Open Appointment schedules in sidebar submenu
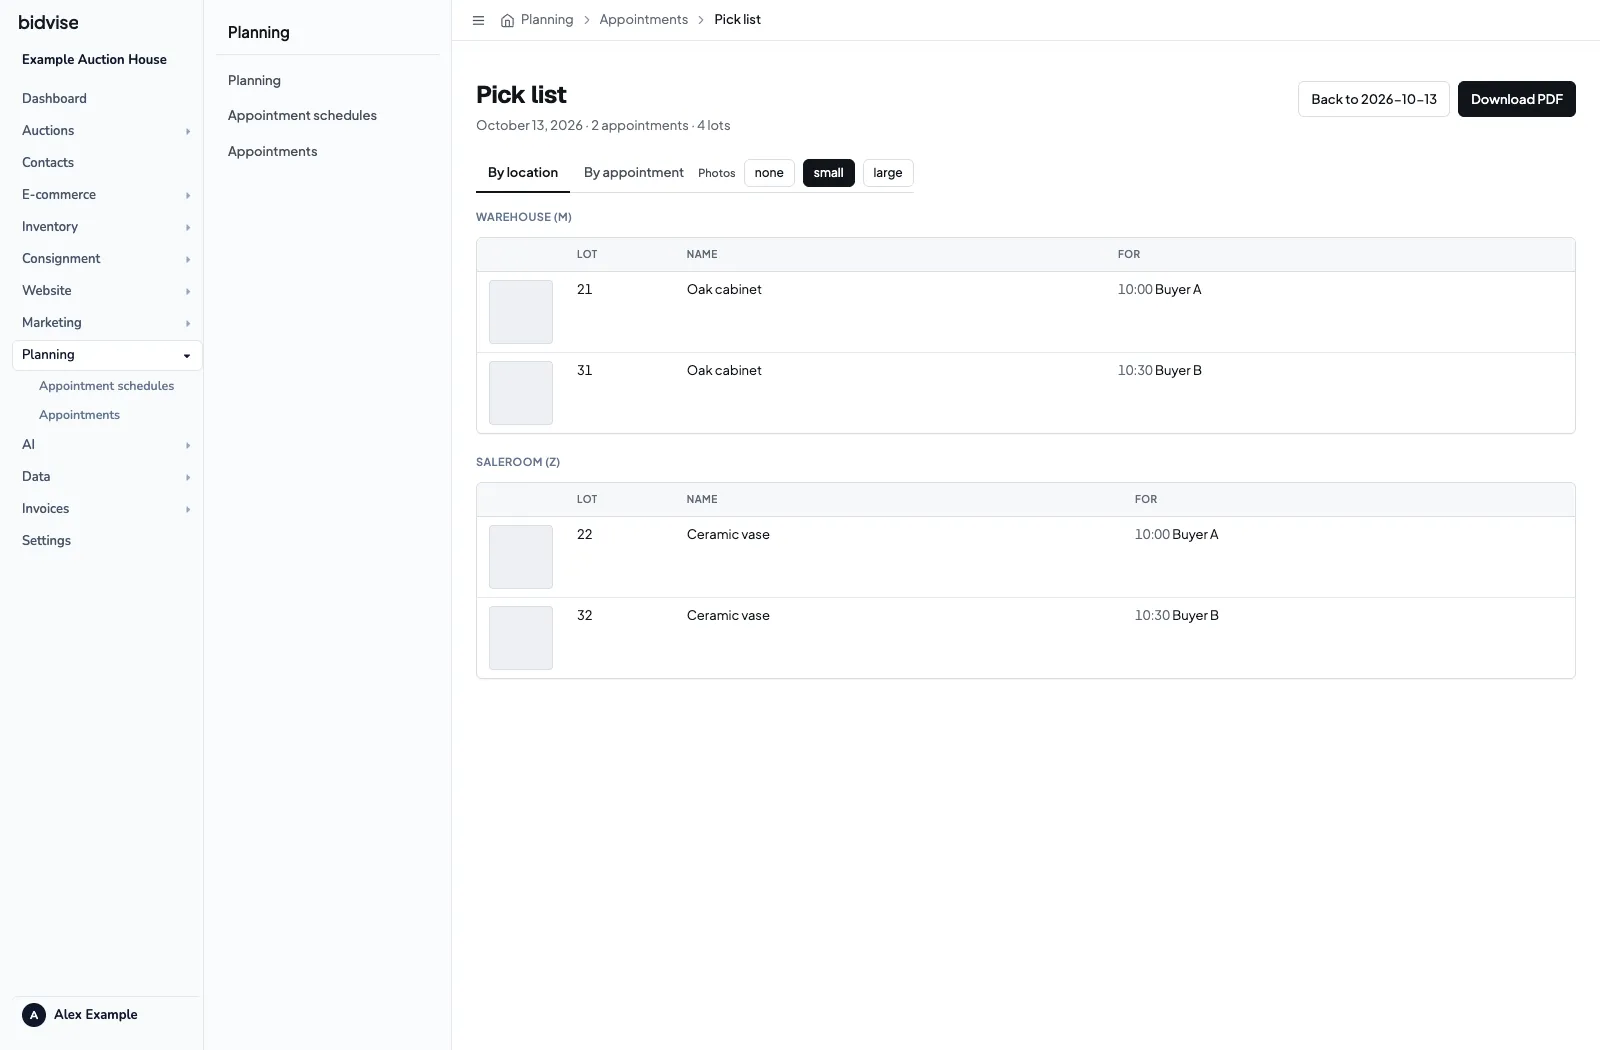The image size is (1600, 1050). click(106, 386)
